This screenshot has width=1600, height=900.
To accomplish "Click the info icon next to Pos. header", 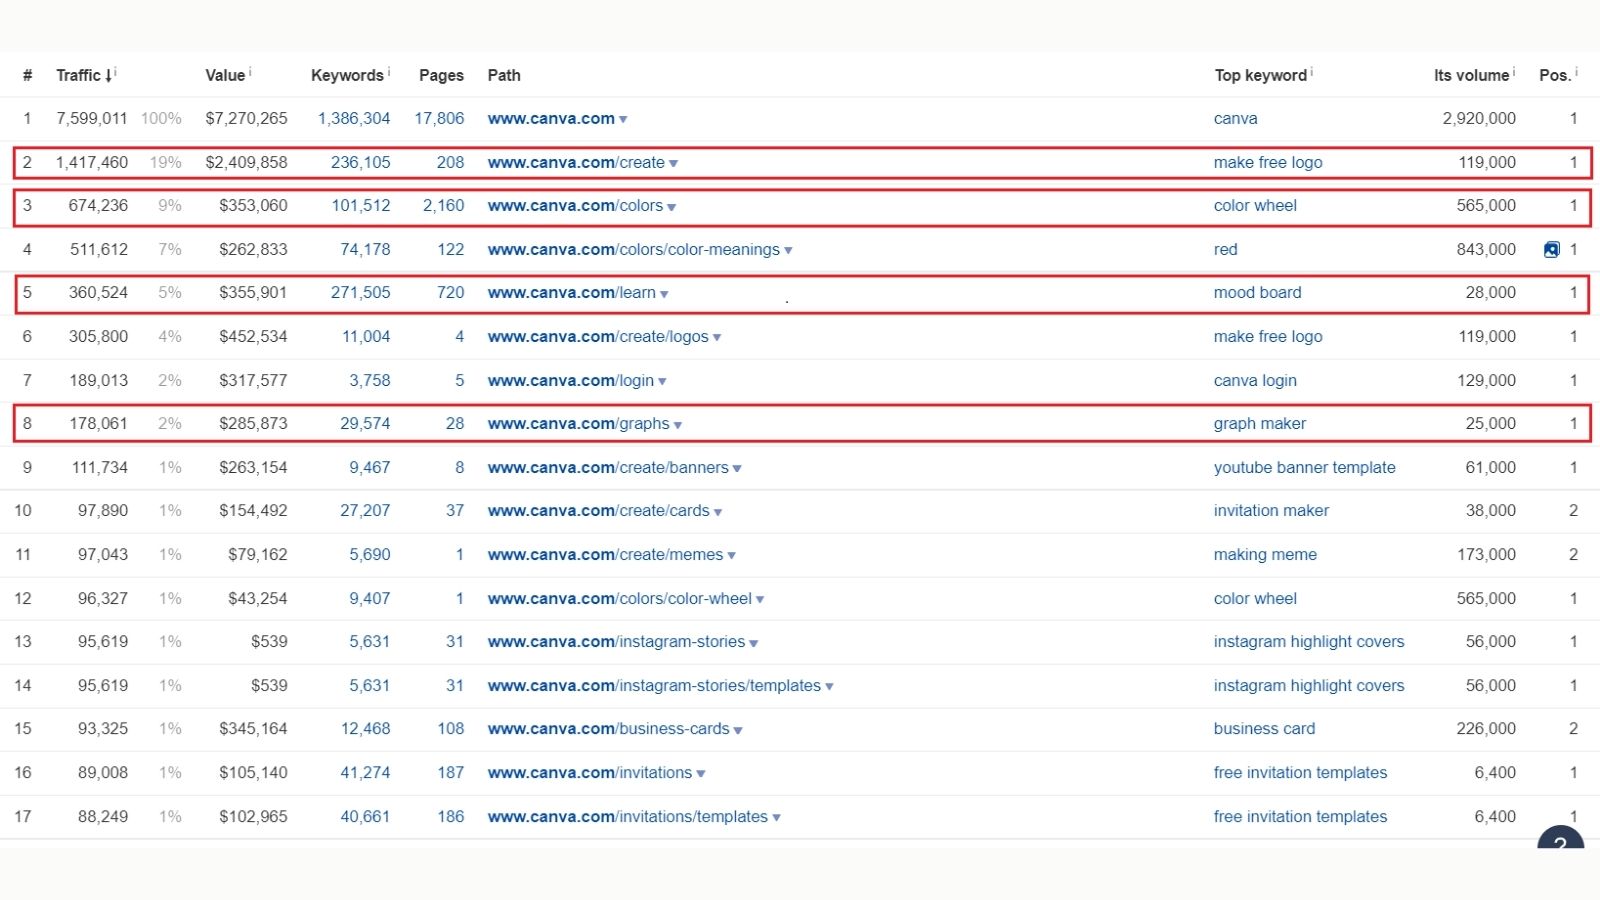I will coord(1577,71).
